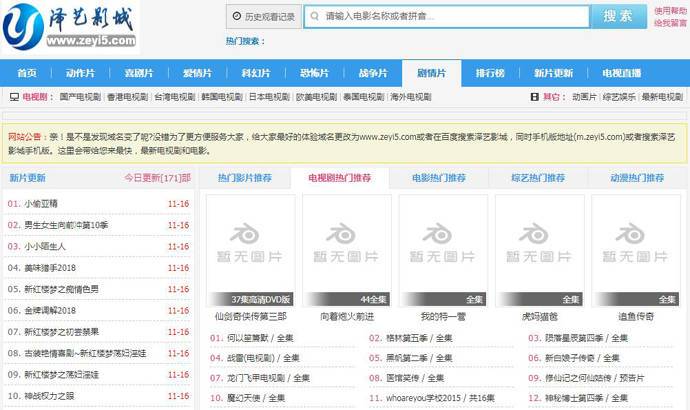This screenshot has height=410, width=690.
Task: Click the TV icon before 电视剧
Action: tap(13, 97)
